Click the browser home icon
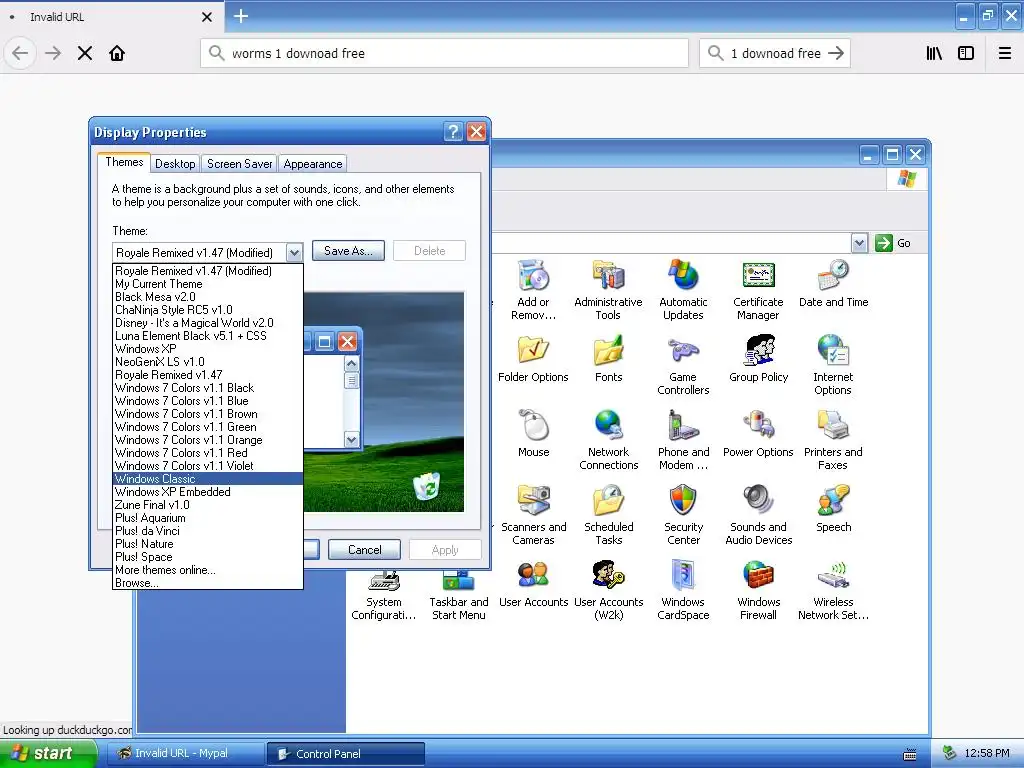Image resolution: width=1024 pixels, height=768 pixels. click(117, 53)
